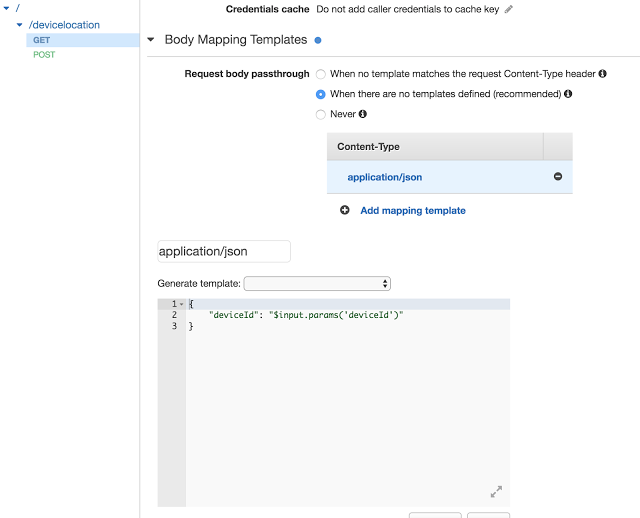Click blue dot beside Body Mapping Templates

[318, 41]
